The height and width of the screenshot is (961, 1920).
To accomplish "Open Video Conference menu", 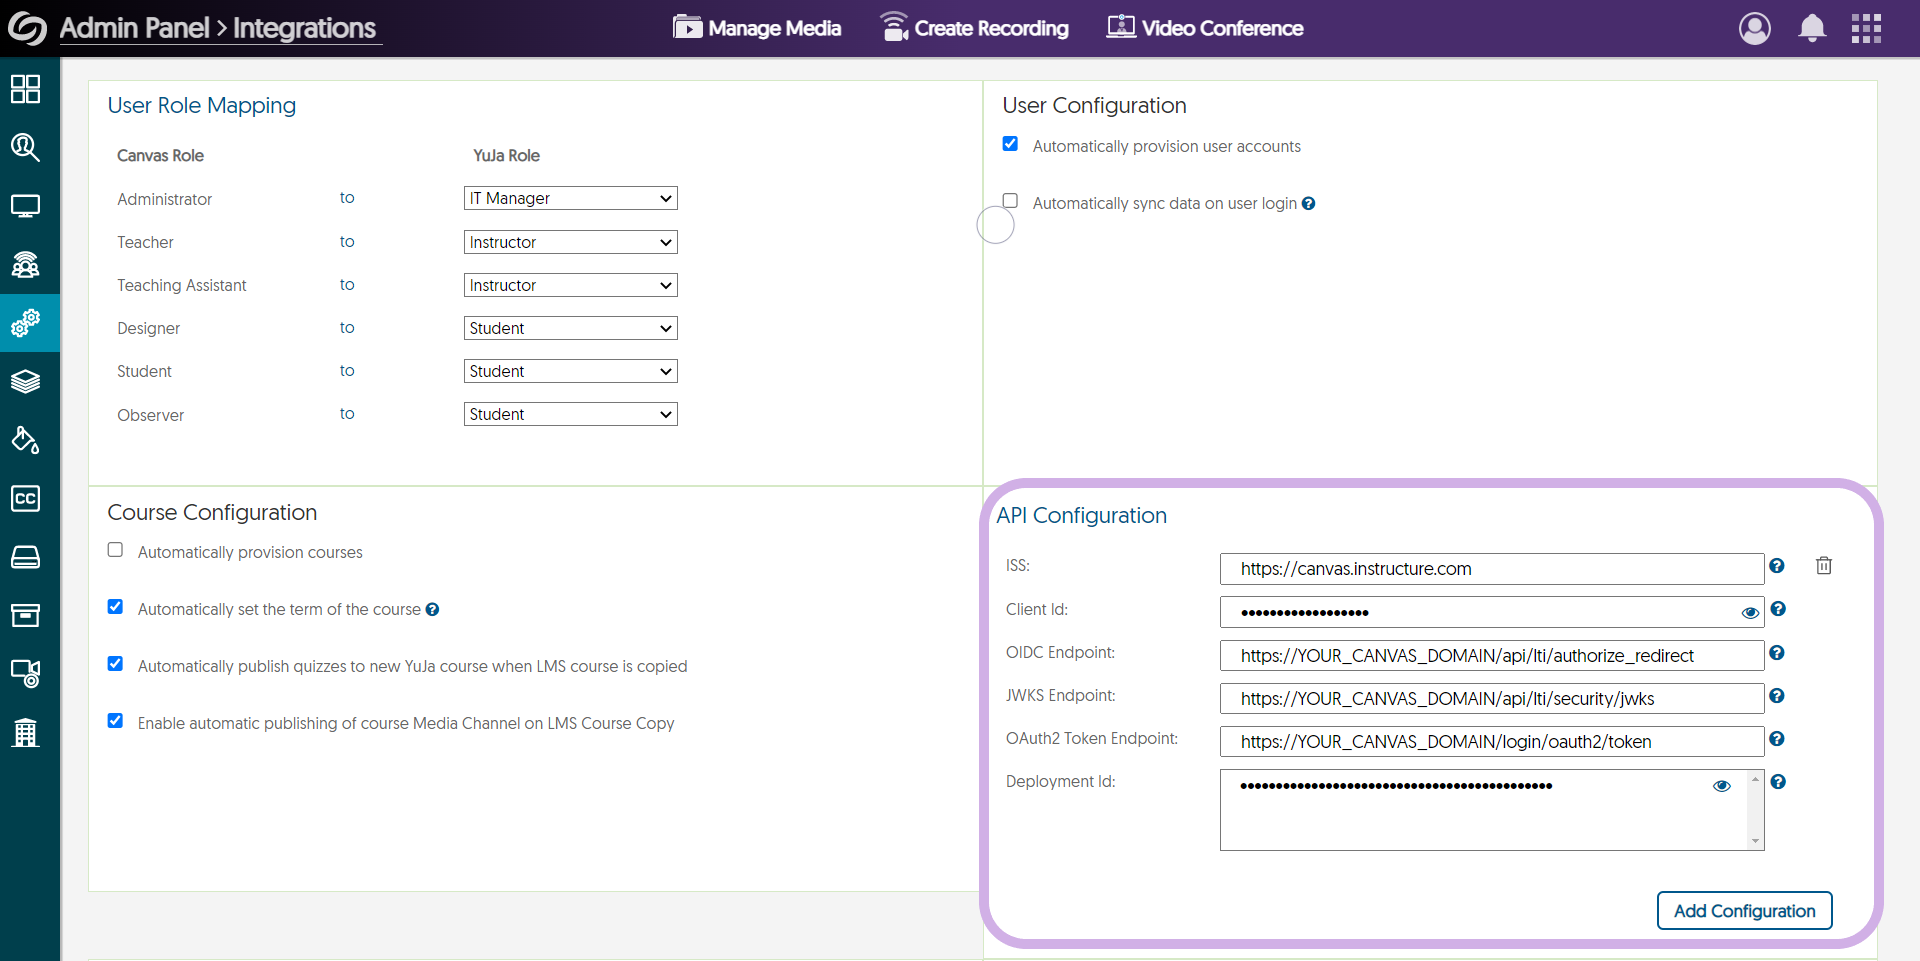I will [1205, 28].
